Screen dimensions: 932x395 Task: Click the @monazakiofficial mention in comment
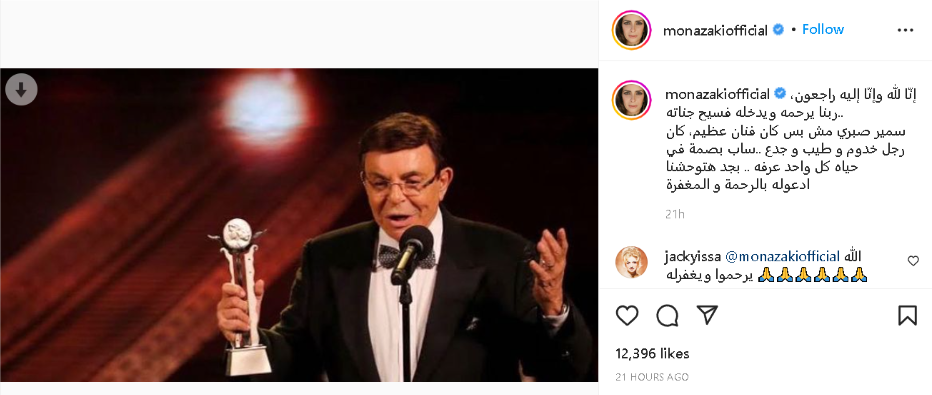pos(781,257)
